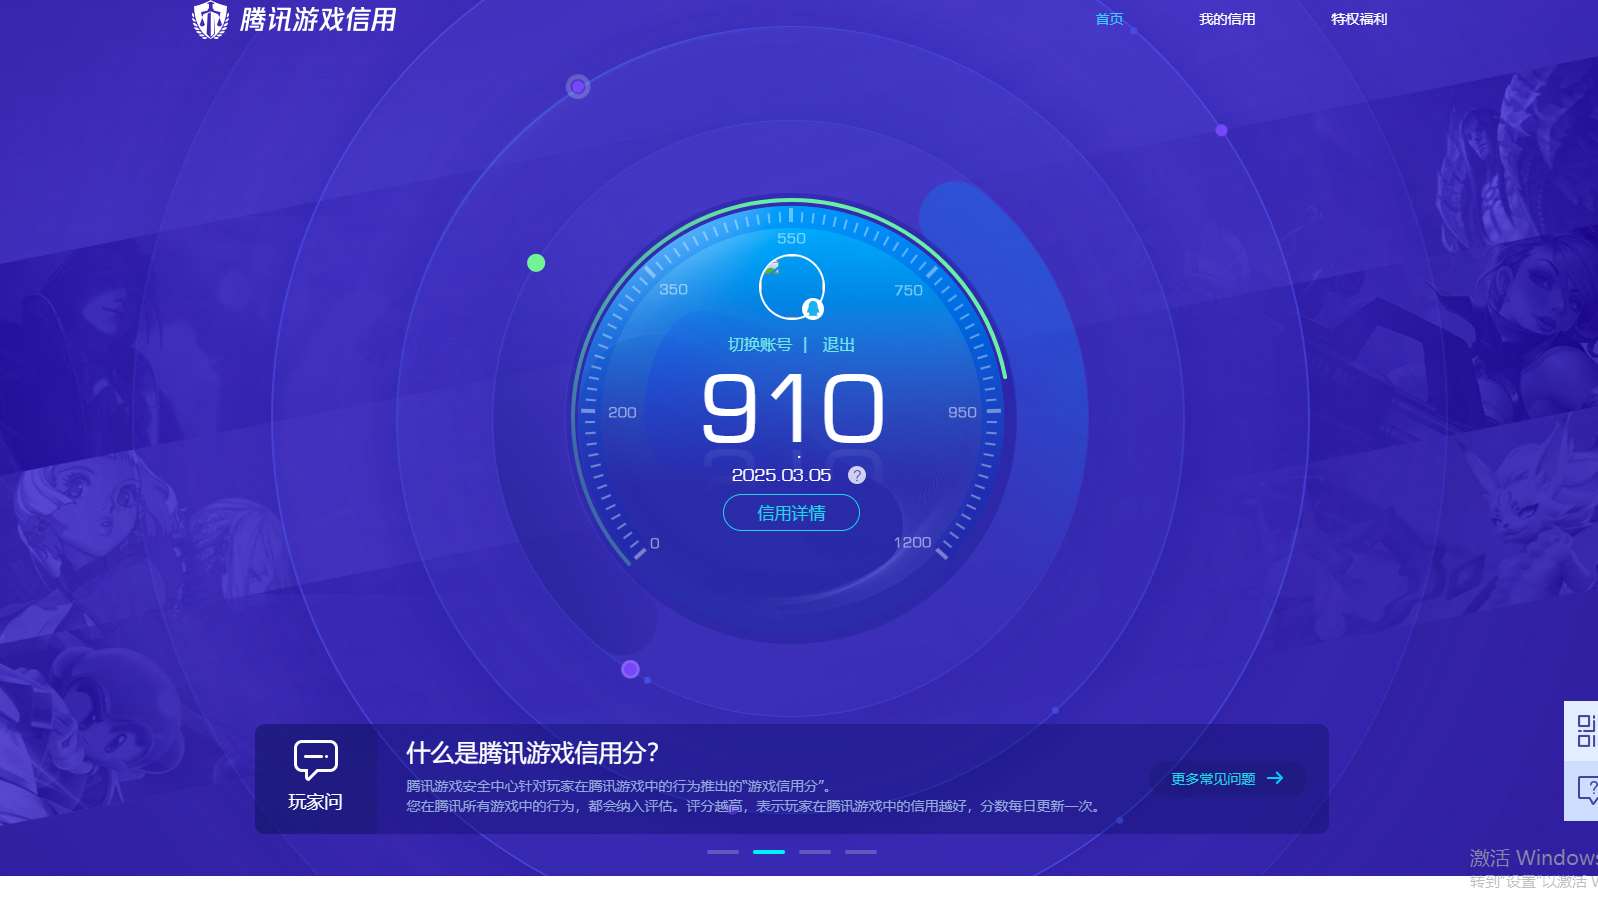Select the first carousel indicator dash

click(723, 852)
